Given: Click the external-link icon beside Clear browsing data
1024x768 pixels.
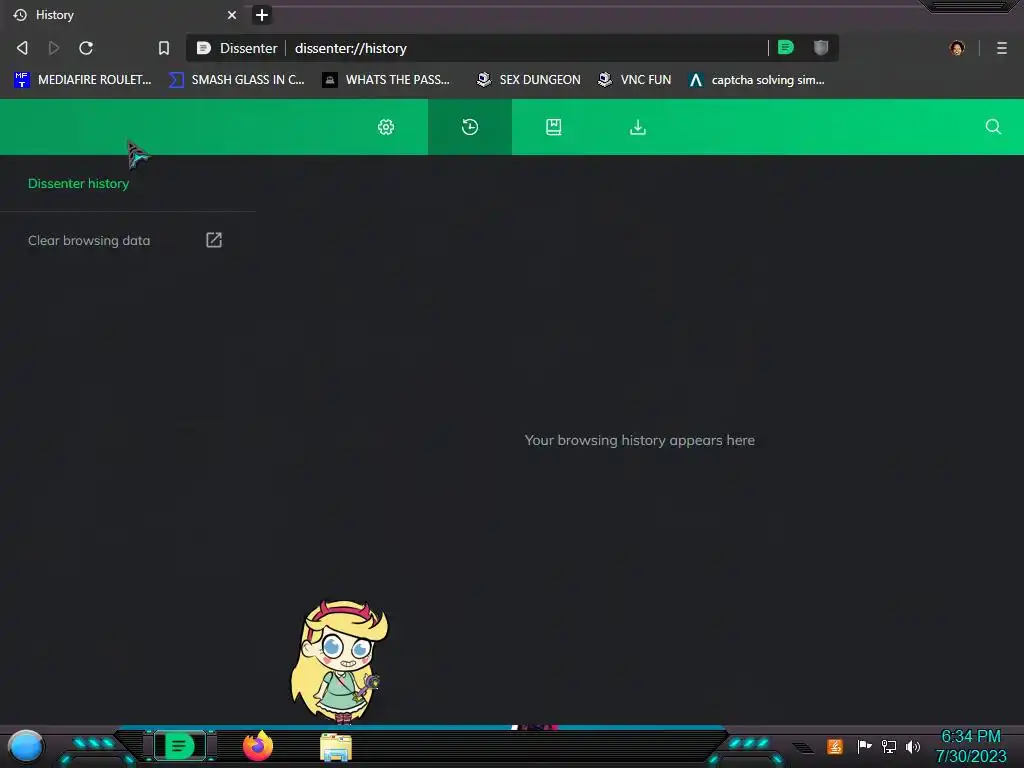Looking at the screenshot, I should [x=214, y=240].
